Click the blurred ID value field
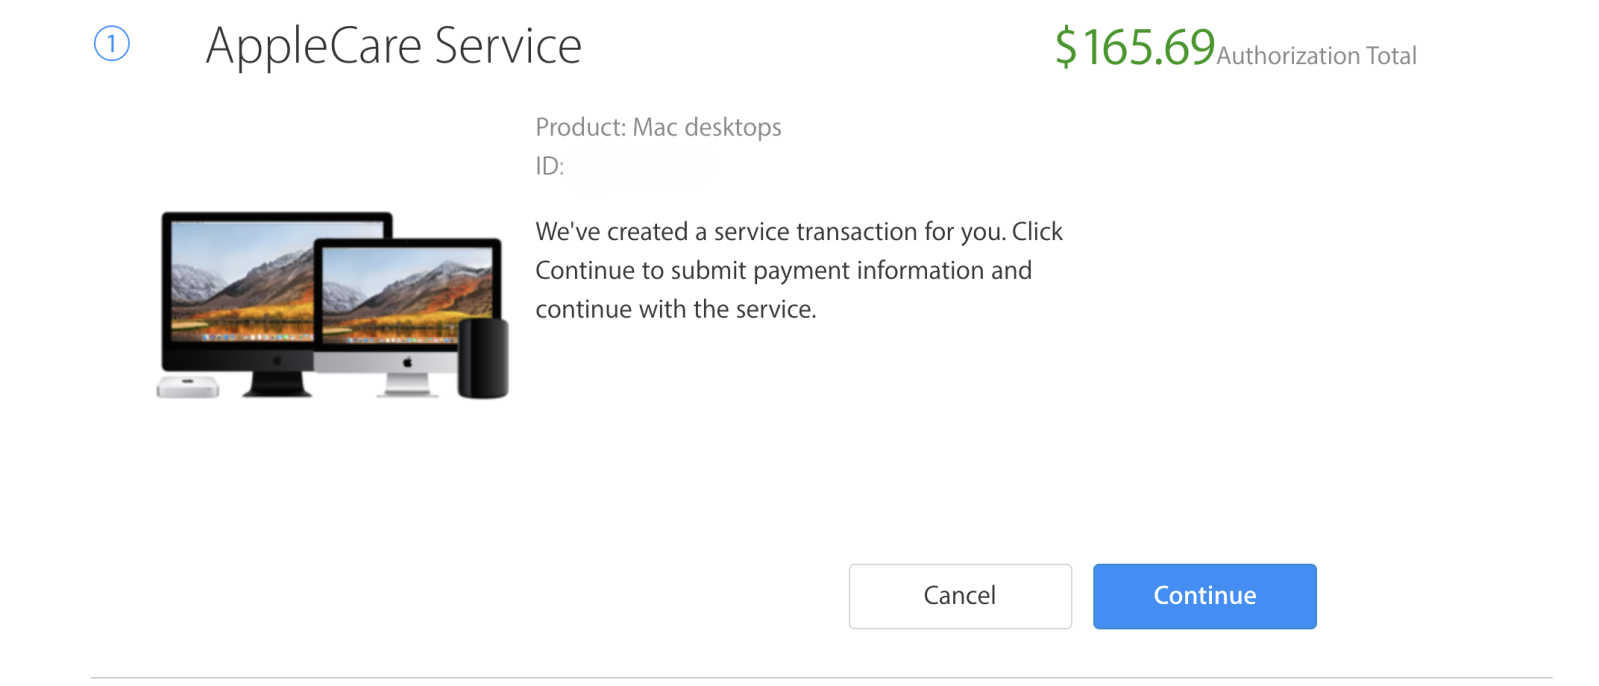 pyautogui.click(x=642, y=167)
